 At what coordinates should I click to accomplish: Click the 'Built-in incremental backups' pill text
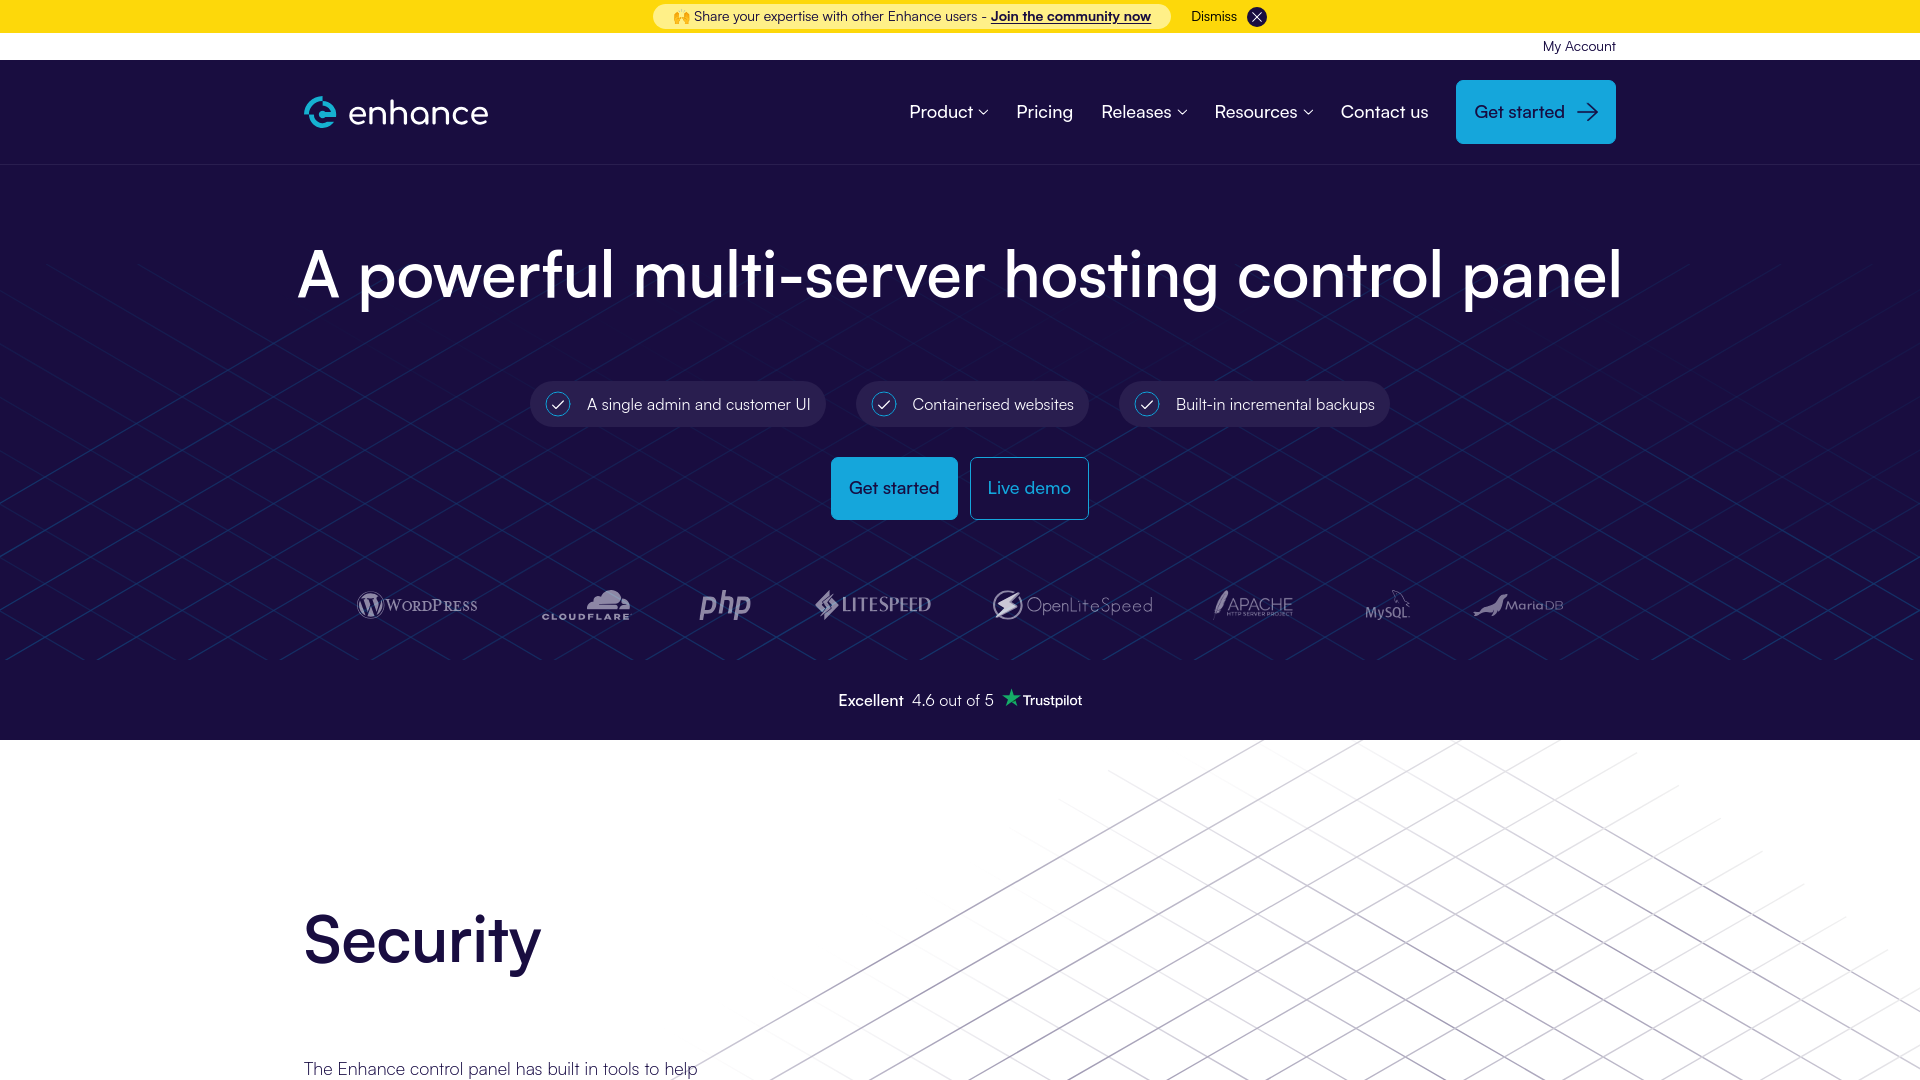point(1275,404)
